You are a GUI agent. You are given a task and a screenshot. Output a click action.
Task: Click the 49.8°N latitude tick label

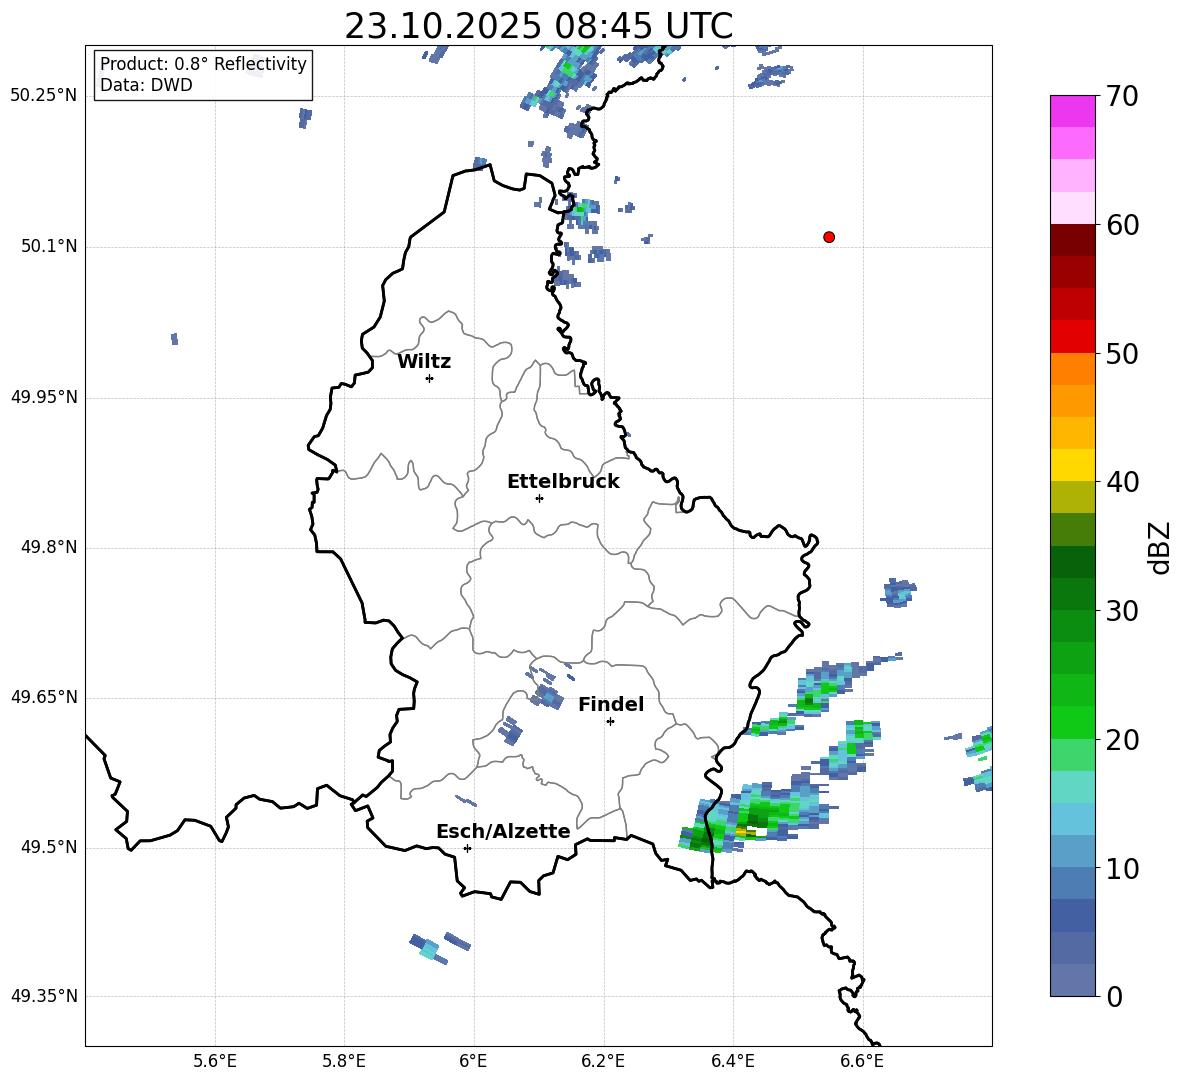coord(44,548)
